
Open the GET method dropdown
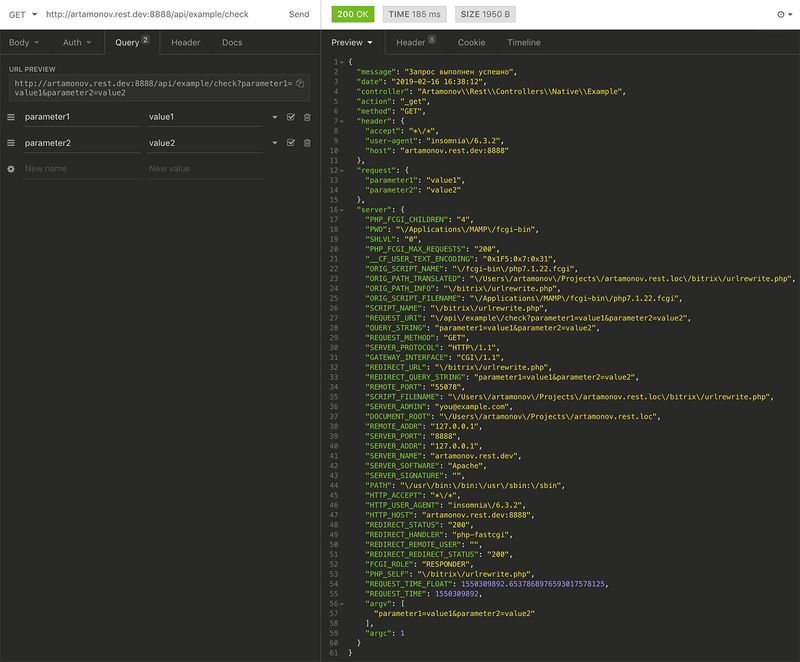23,15
